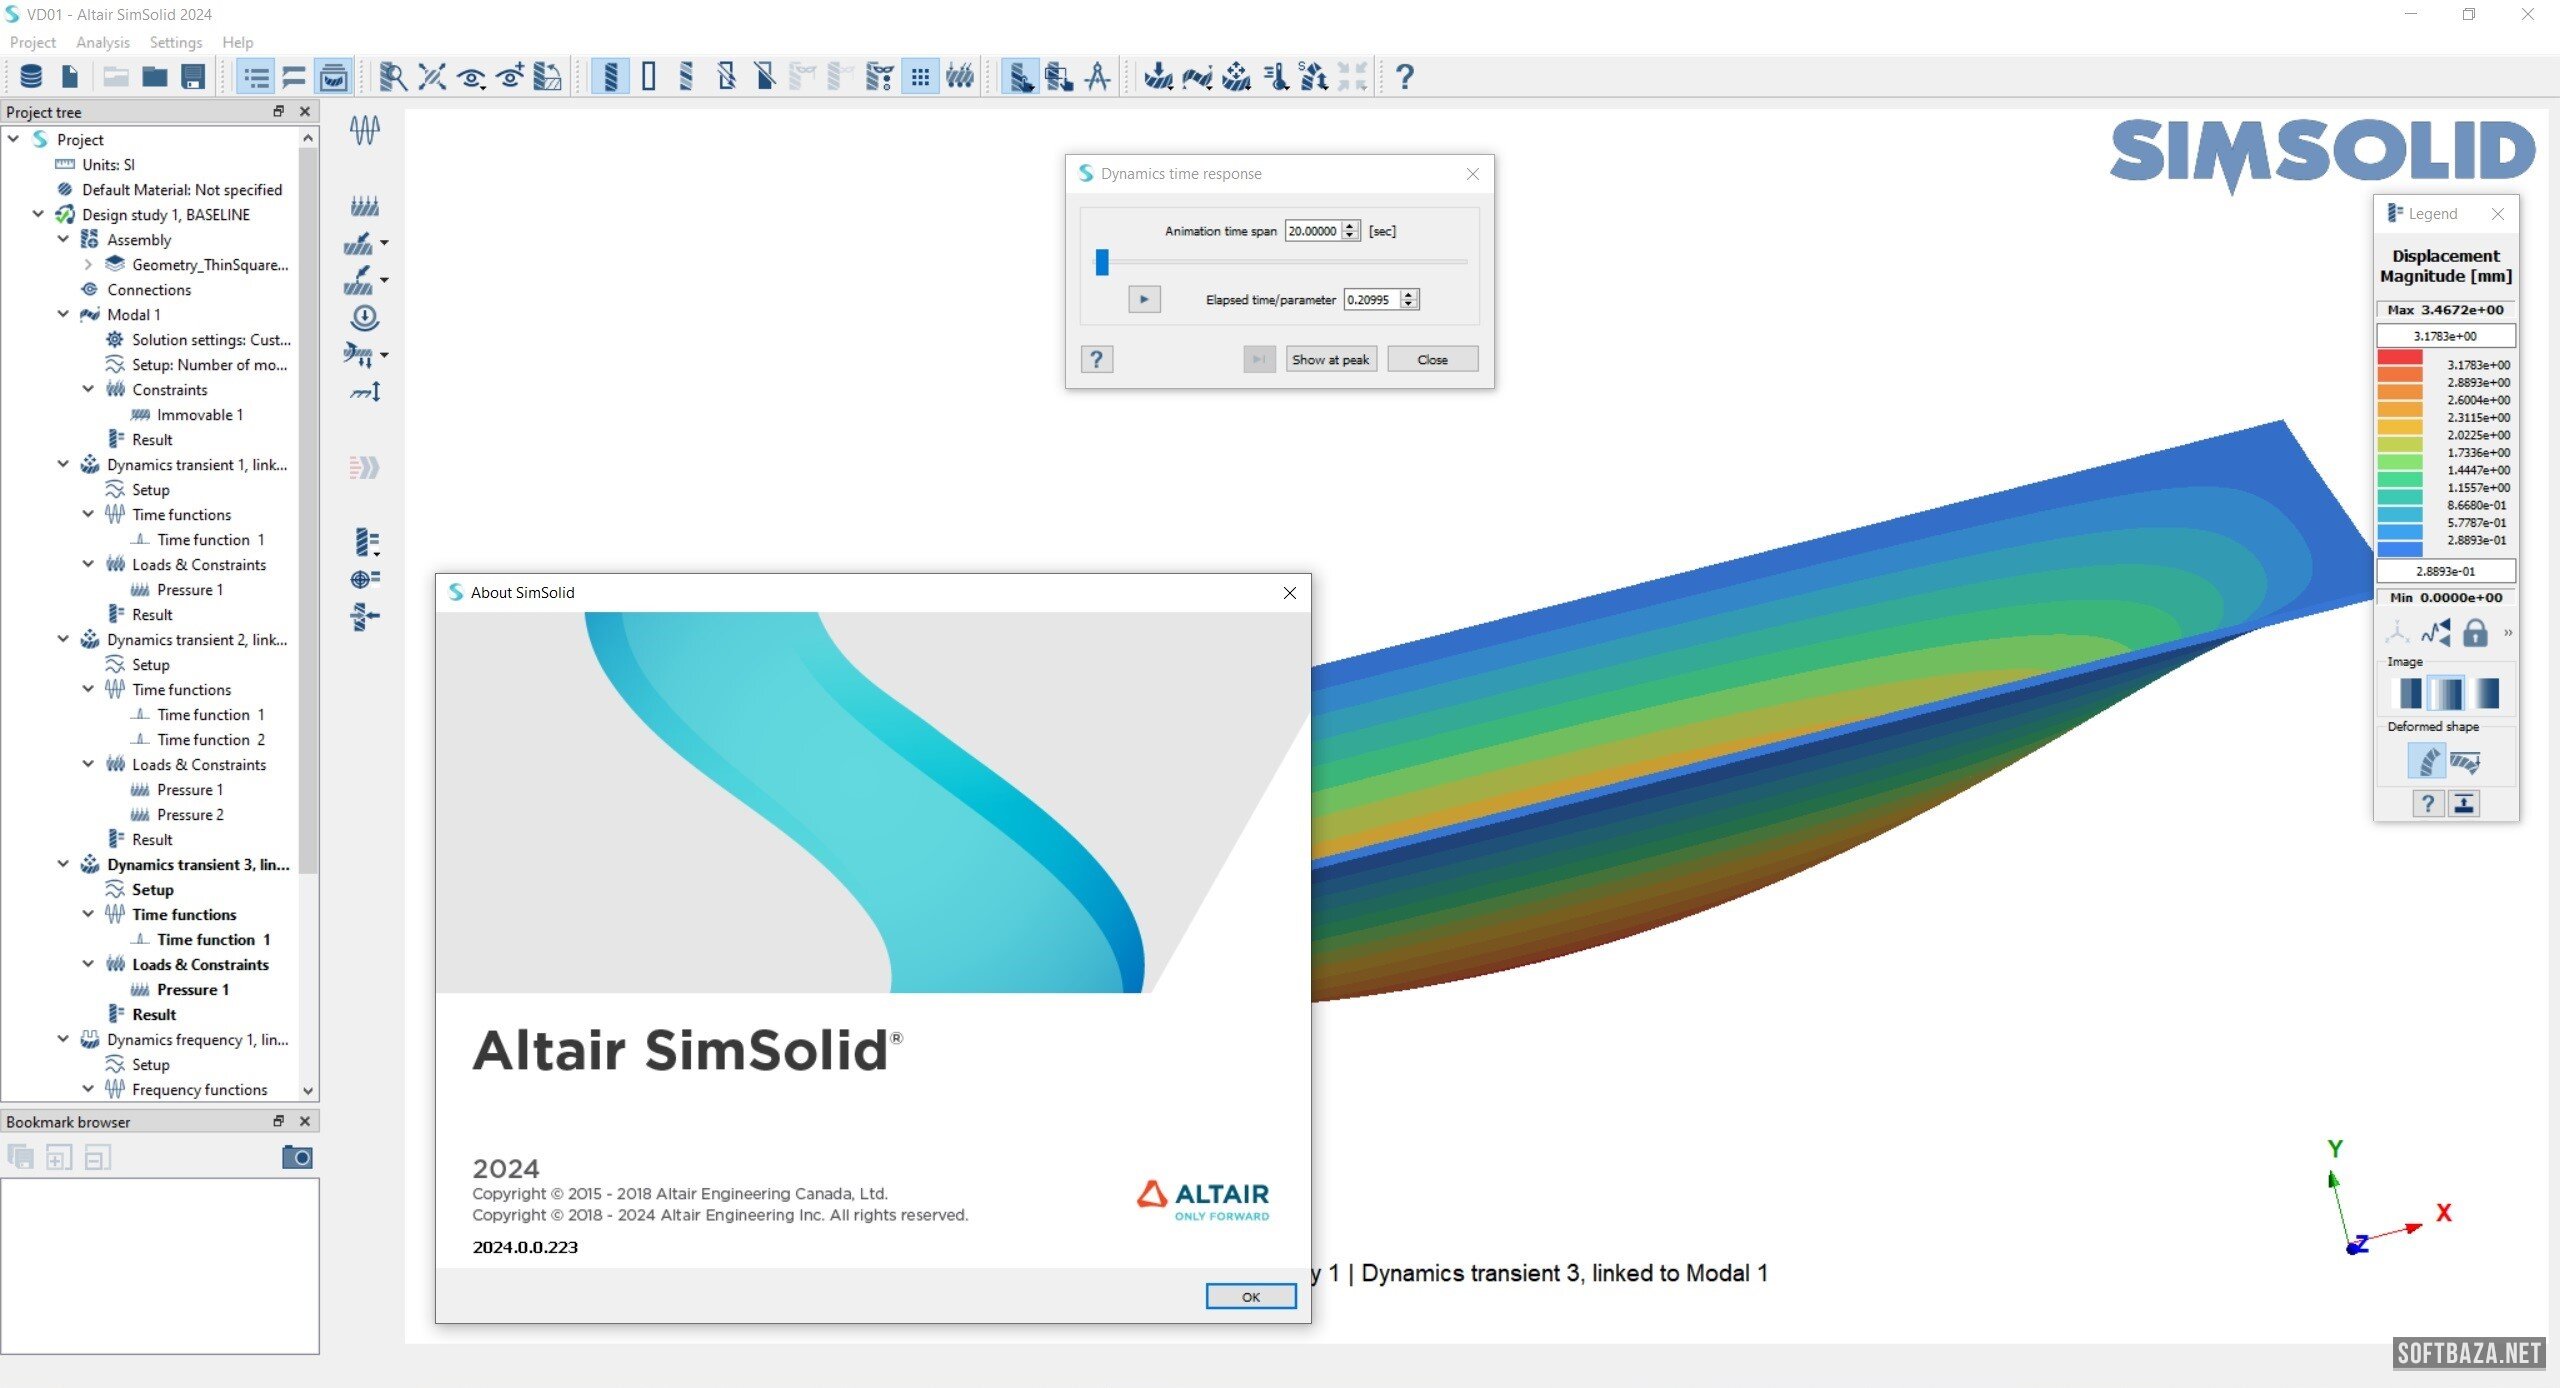Image resolution: width=2560 pixels, height=1388 pixels.
Task: Click the toolbar help question mark
Action: click(1404, 77)
